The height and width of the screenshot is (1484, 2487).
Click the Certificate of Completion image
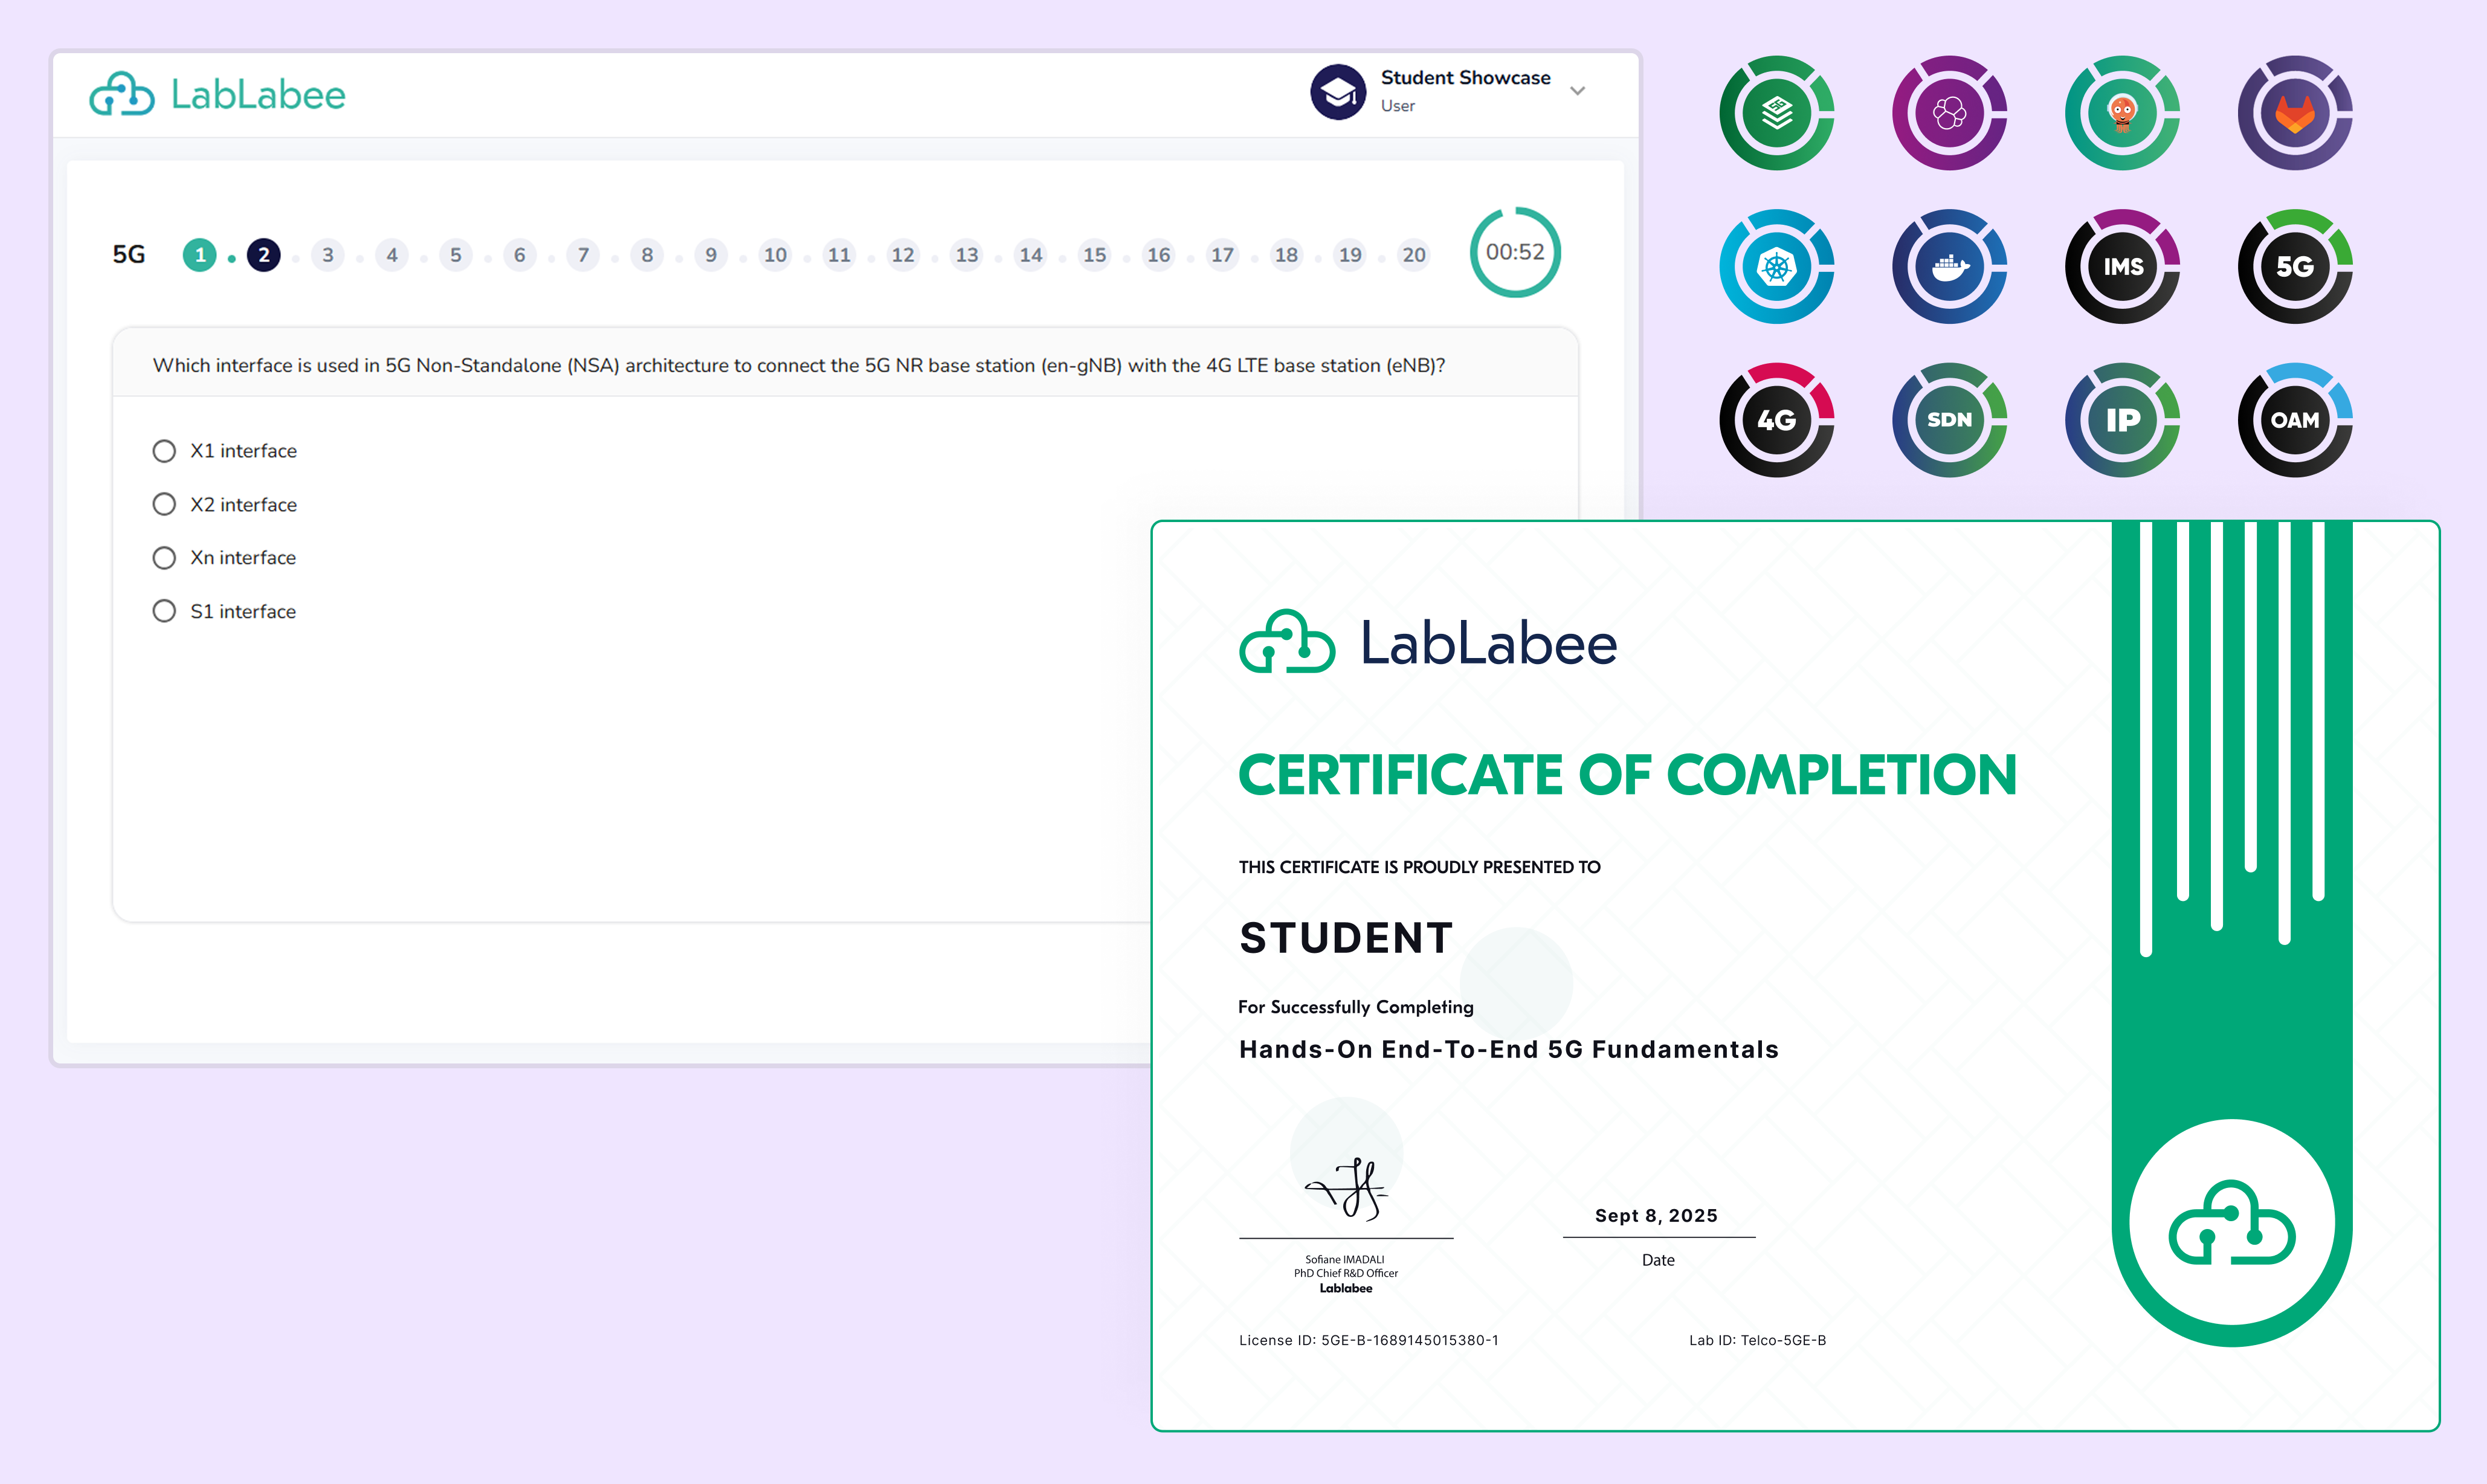click(1794, 975)
